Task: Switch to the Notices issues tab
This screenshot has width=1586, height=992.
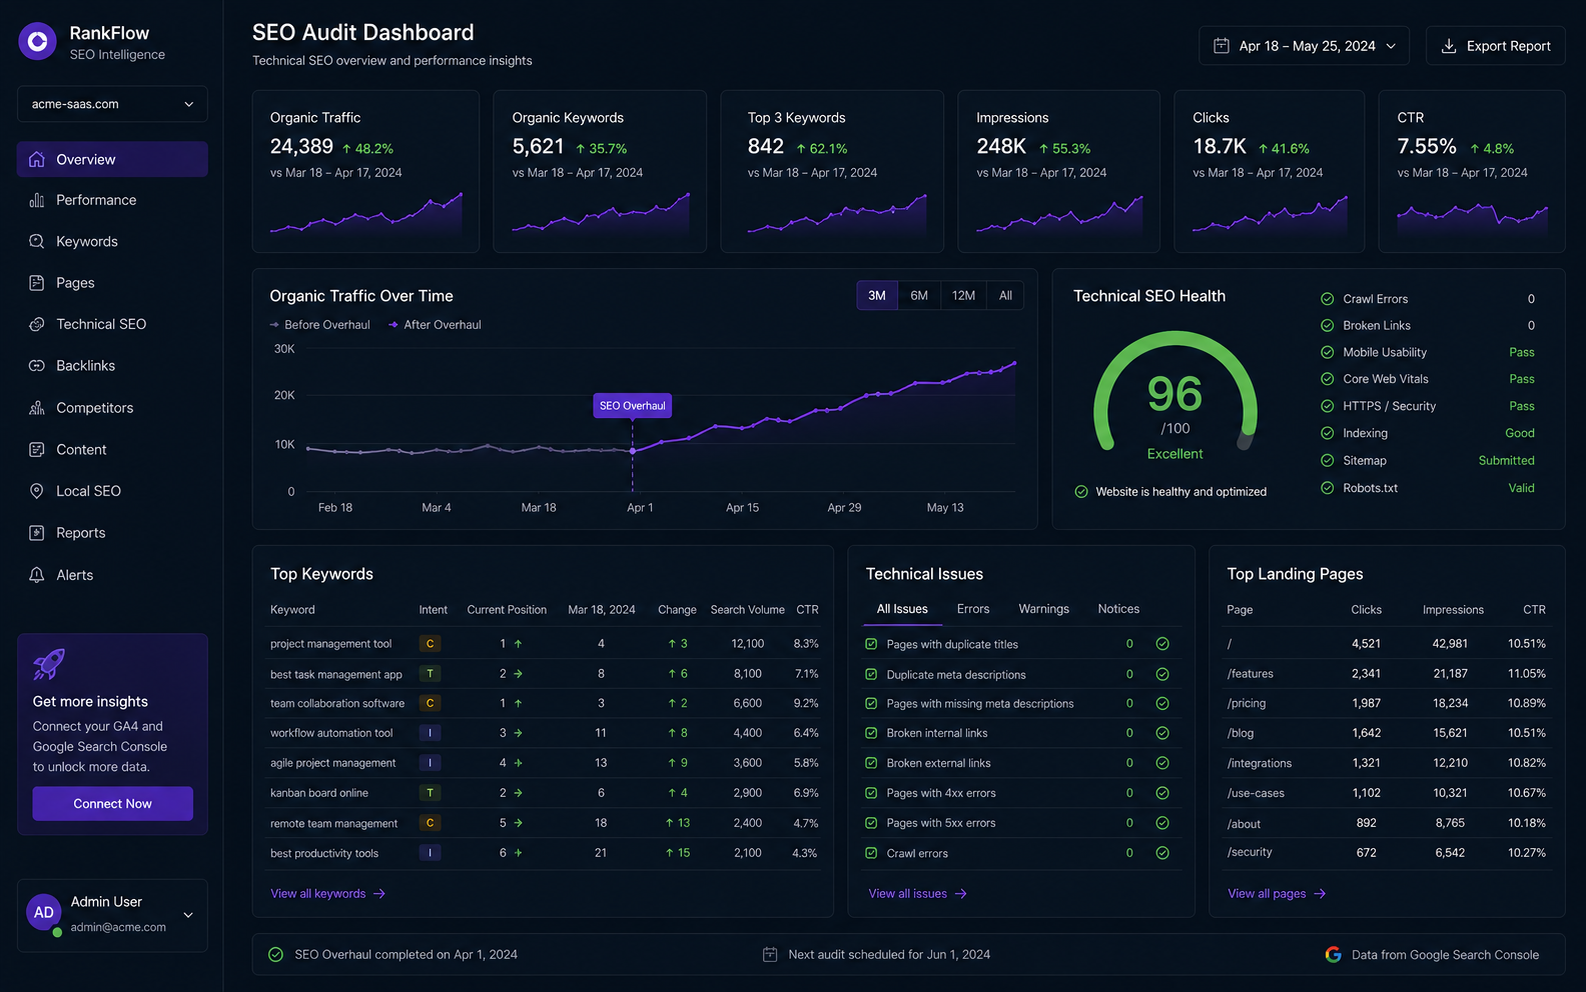Action: [1119, 609]
